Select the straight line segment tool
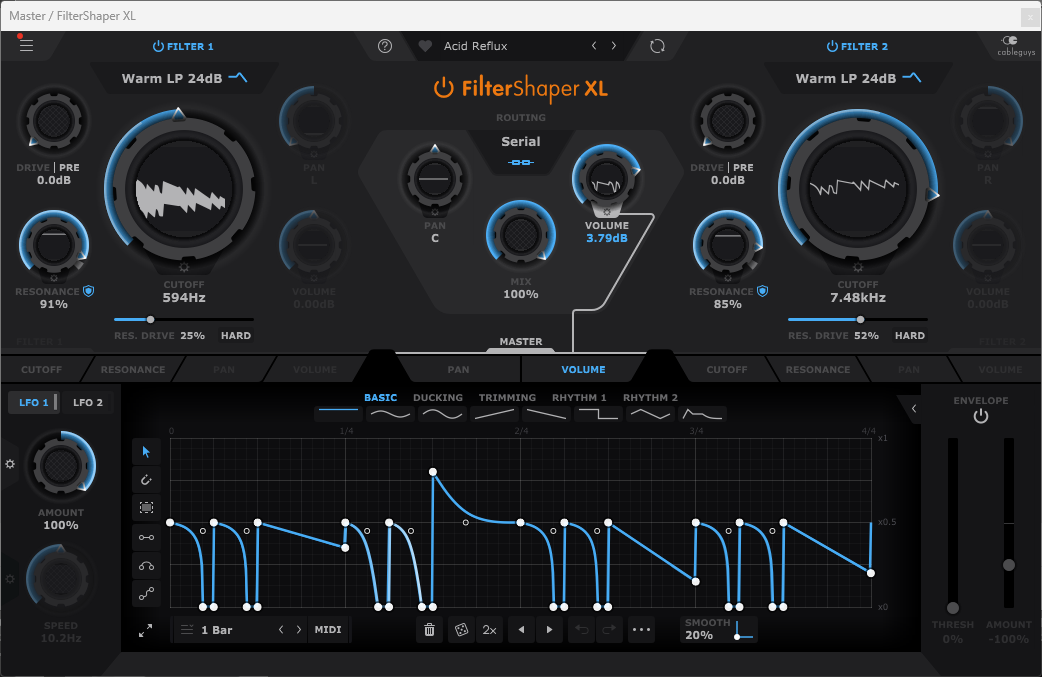Screen dimensions: 1042x677 click(x=146, y=537)
